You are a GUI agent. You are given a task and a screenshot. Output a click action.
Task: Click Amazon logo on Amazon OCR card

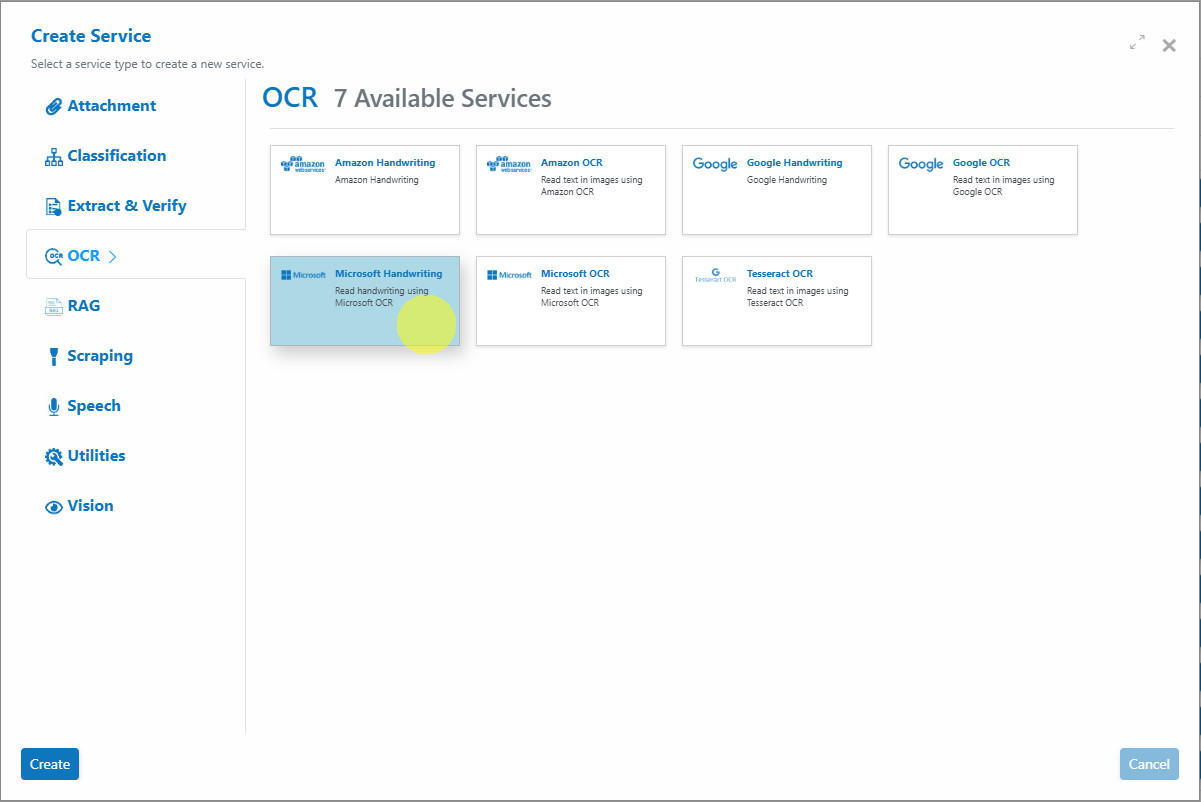(x=509, y=165)
